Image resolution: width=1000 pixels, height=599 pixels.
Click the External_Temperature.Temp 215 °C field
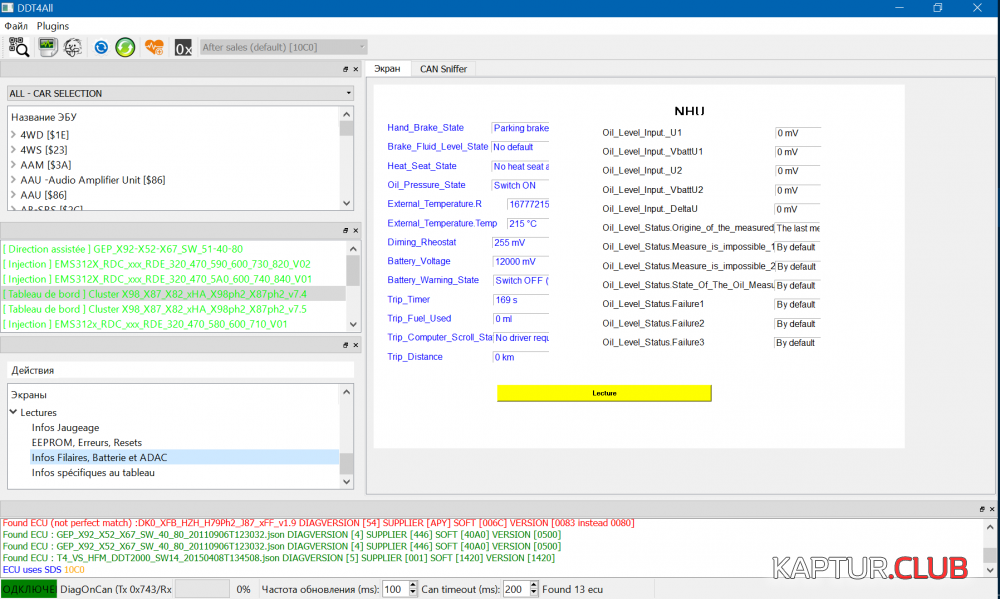tap(528, 224)
